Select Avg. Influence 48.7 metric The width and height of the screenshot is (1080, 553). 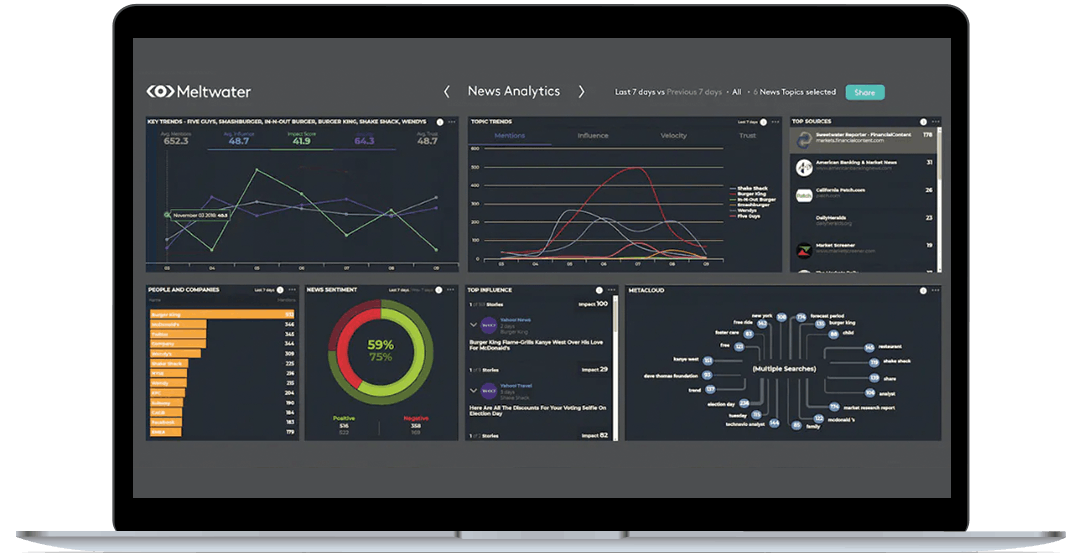(x=238, y=139)
